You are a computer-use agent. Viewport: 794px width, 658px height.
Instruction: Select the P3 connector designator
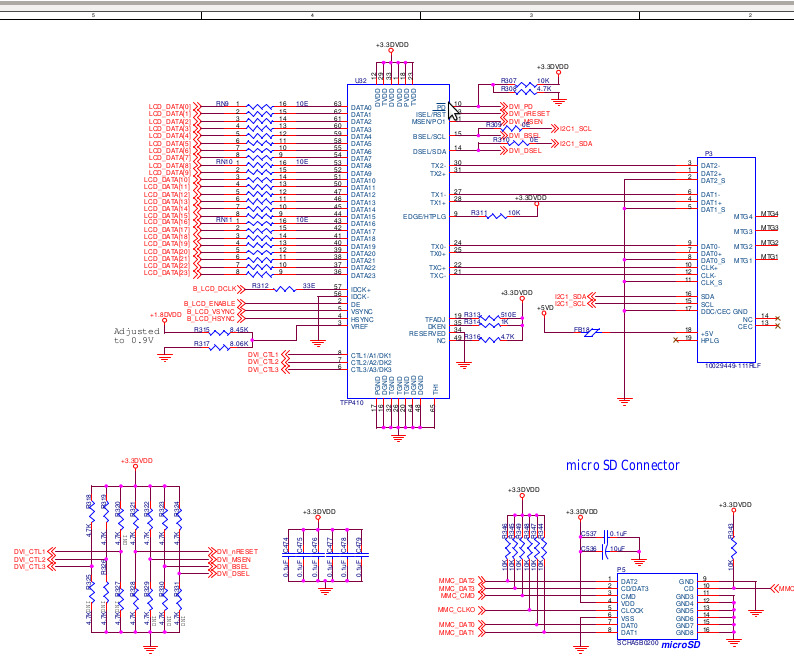point(708,153)
